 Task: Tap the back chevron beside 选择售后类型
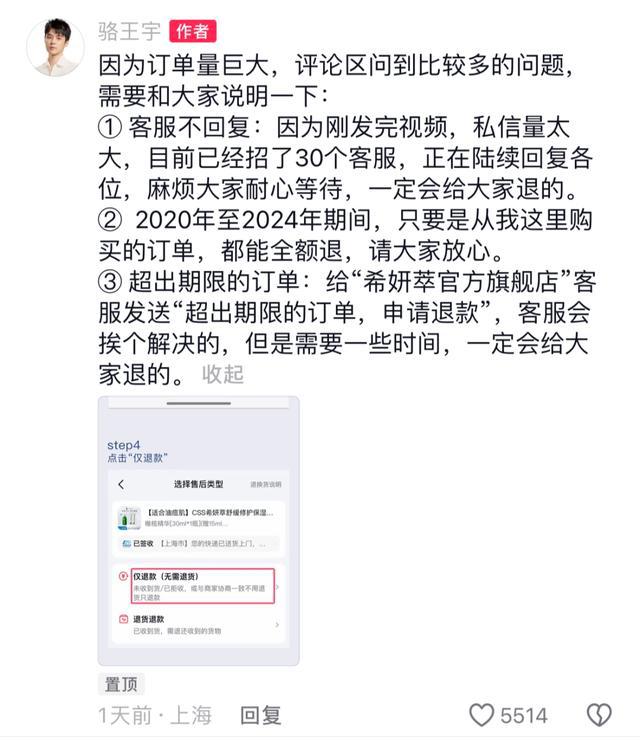coord(121,484)
